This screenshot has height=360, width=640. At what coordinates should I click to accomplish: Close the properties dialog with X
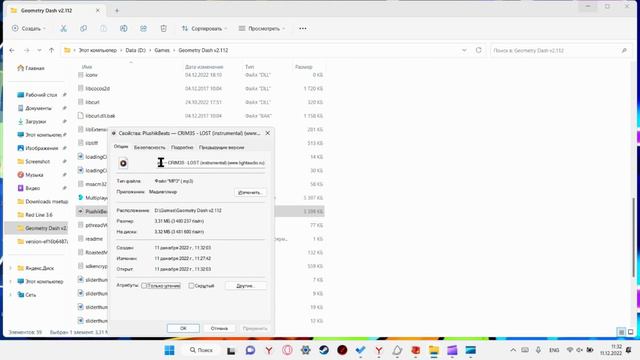267,133
